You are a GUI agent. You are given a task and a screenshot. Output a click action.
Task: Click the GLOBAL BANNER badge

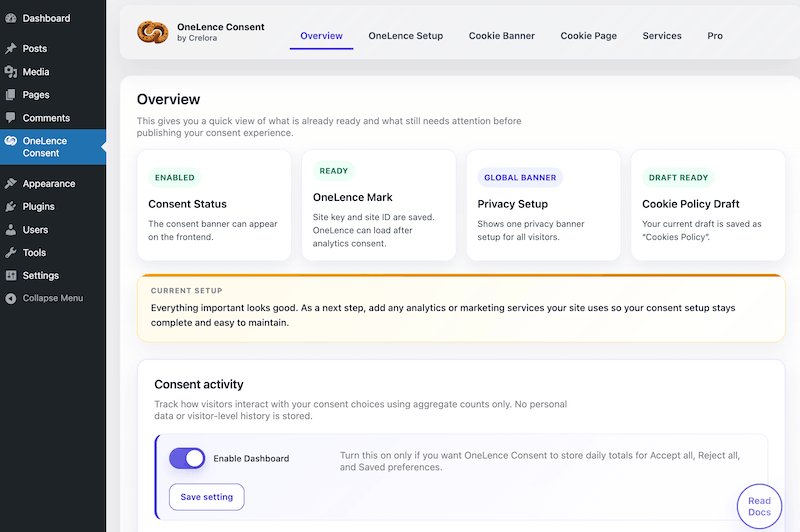pyautogui.click(x=520, y=178)
